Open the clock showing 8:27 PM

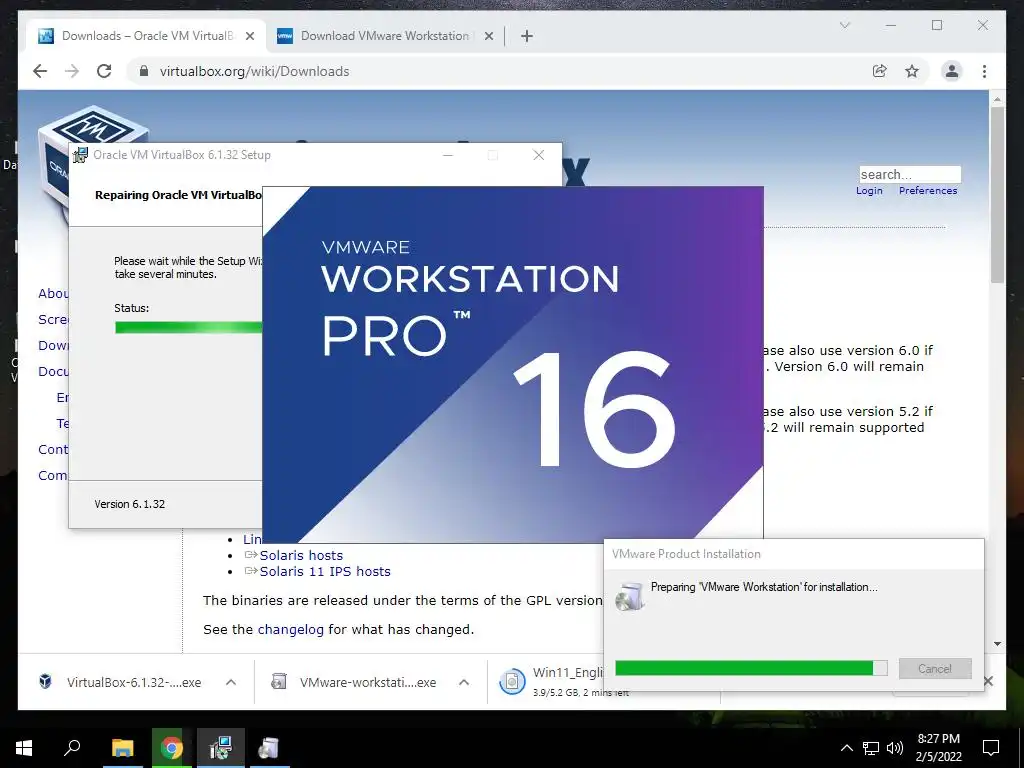[938, 748]
